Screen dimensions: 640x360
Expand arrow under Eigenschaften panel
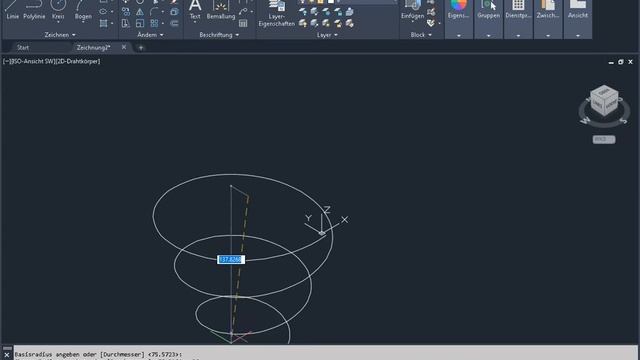coord(459,36)
